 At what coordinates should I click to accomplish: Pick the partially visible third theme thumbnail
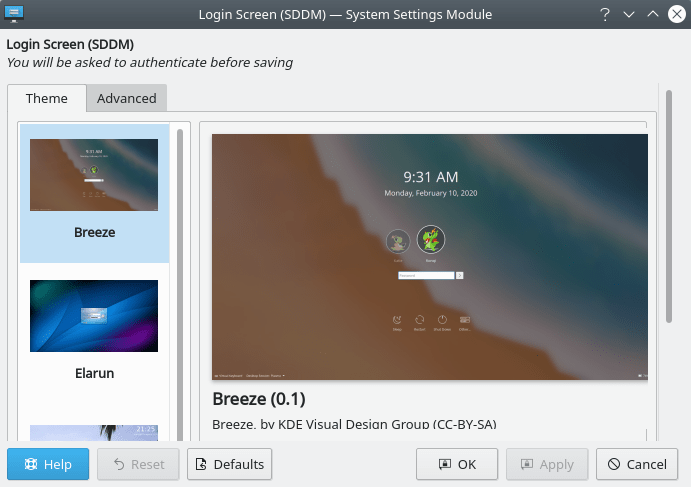94,433
